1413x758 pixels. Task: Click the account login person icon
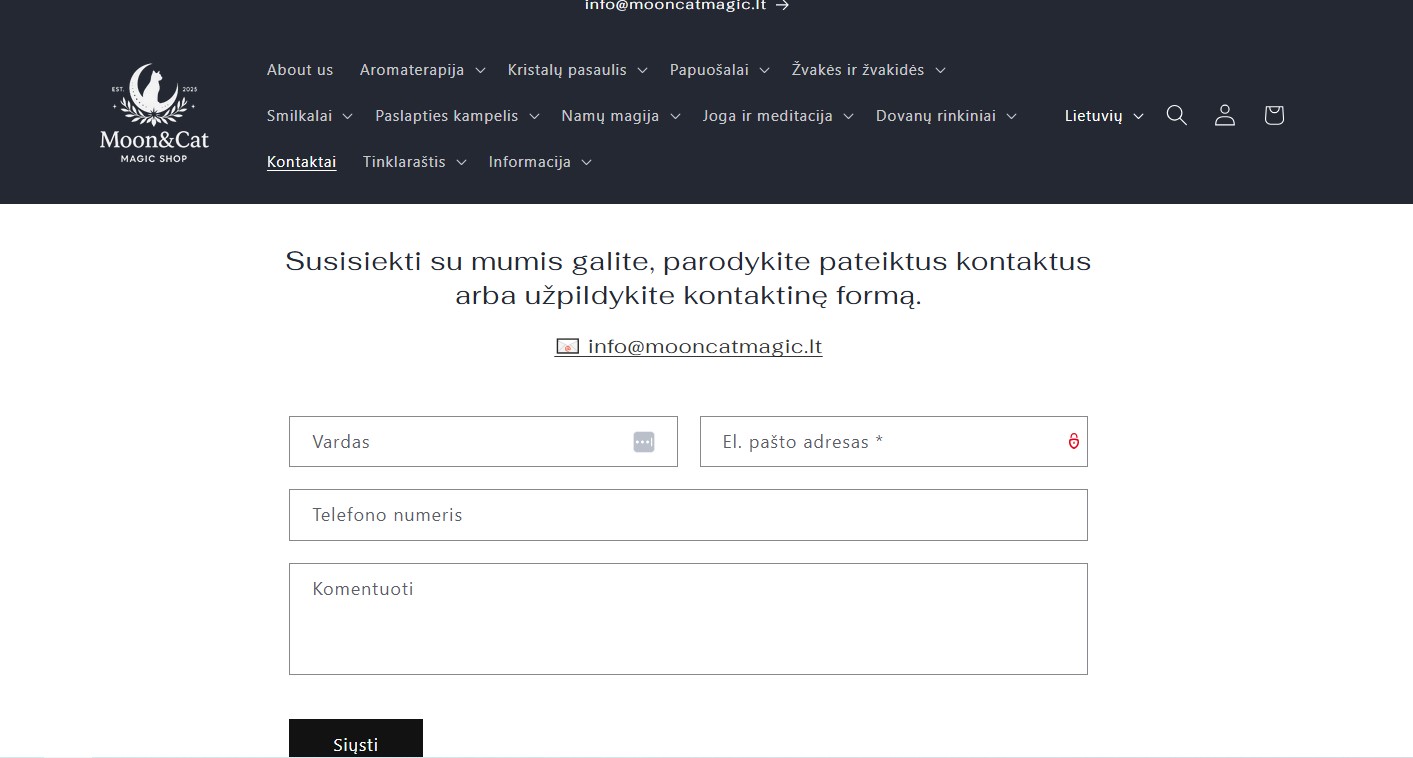(x=1224, y=115)
